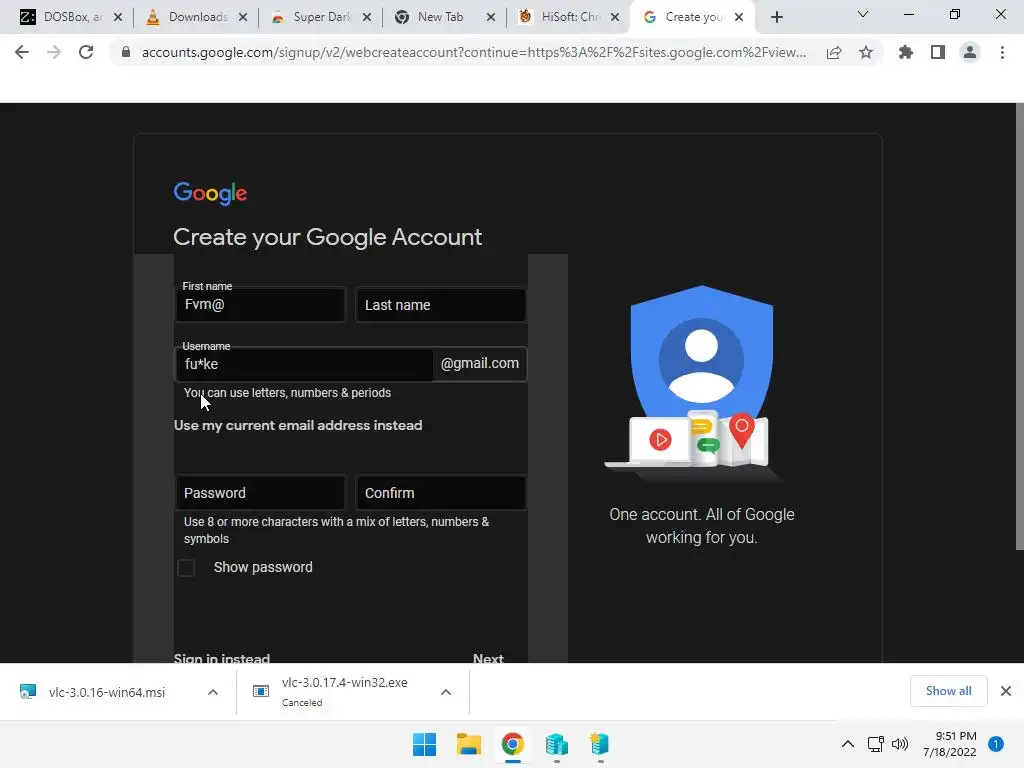Open the Extensions puzzle icon
The width and height of the screenshot is (1024, 768).
click(905, 52)
